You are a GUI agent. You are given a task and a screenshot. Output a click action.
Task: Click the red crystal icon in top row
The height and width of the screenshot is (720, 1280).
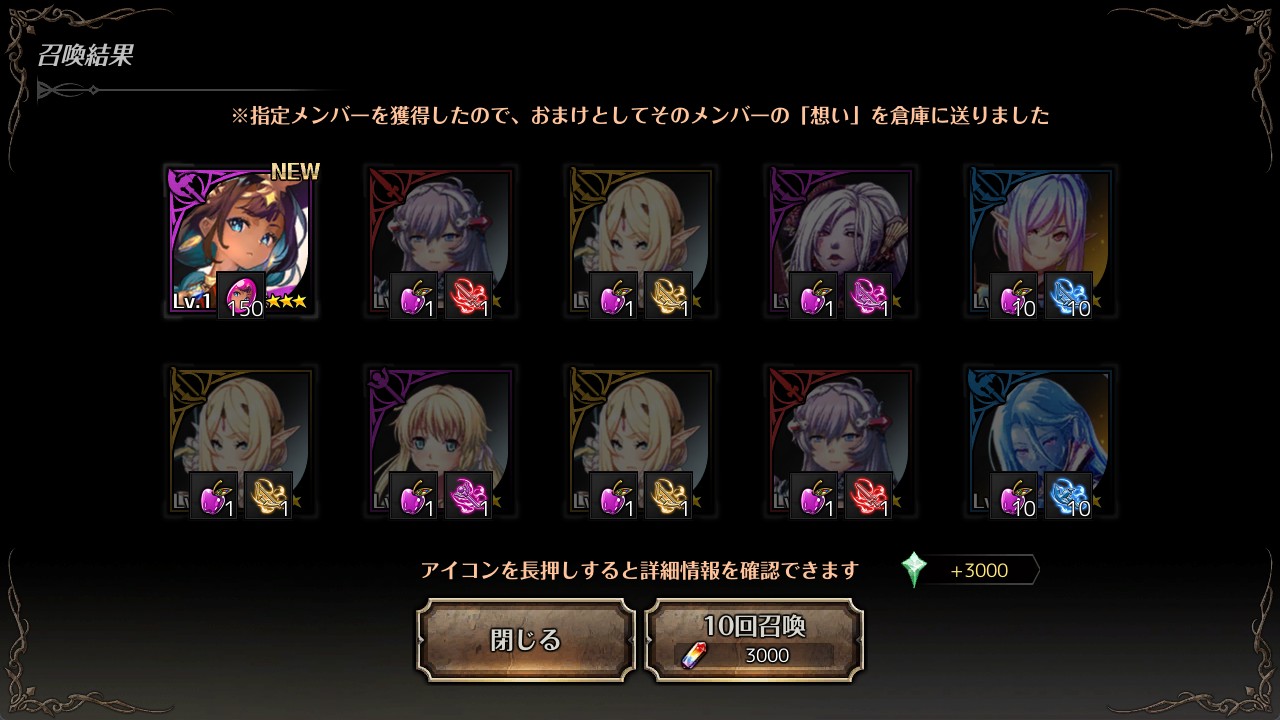pos(469,296)
